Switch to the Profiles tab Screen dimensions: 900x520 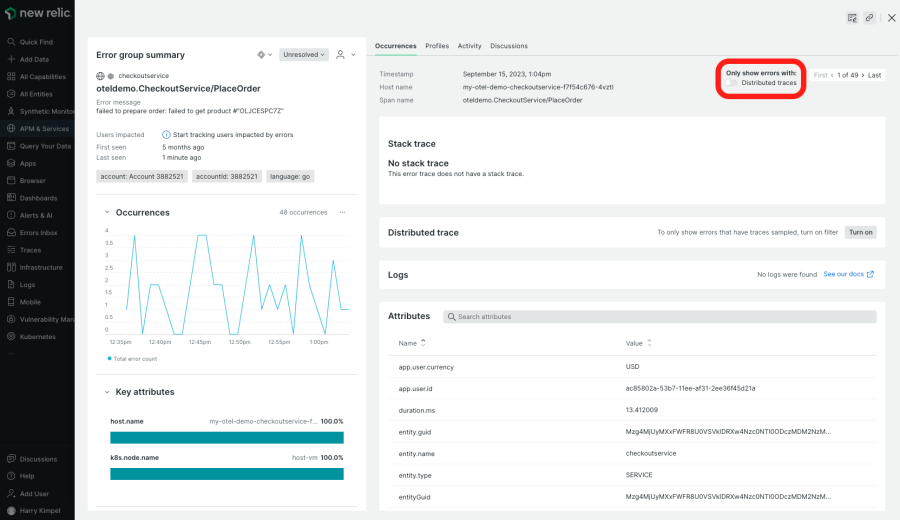[437, 46]
